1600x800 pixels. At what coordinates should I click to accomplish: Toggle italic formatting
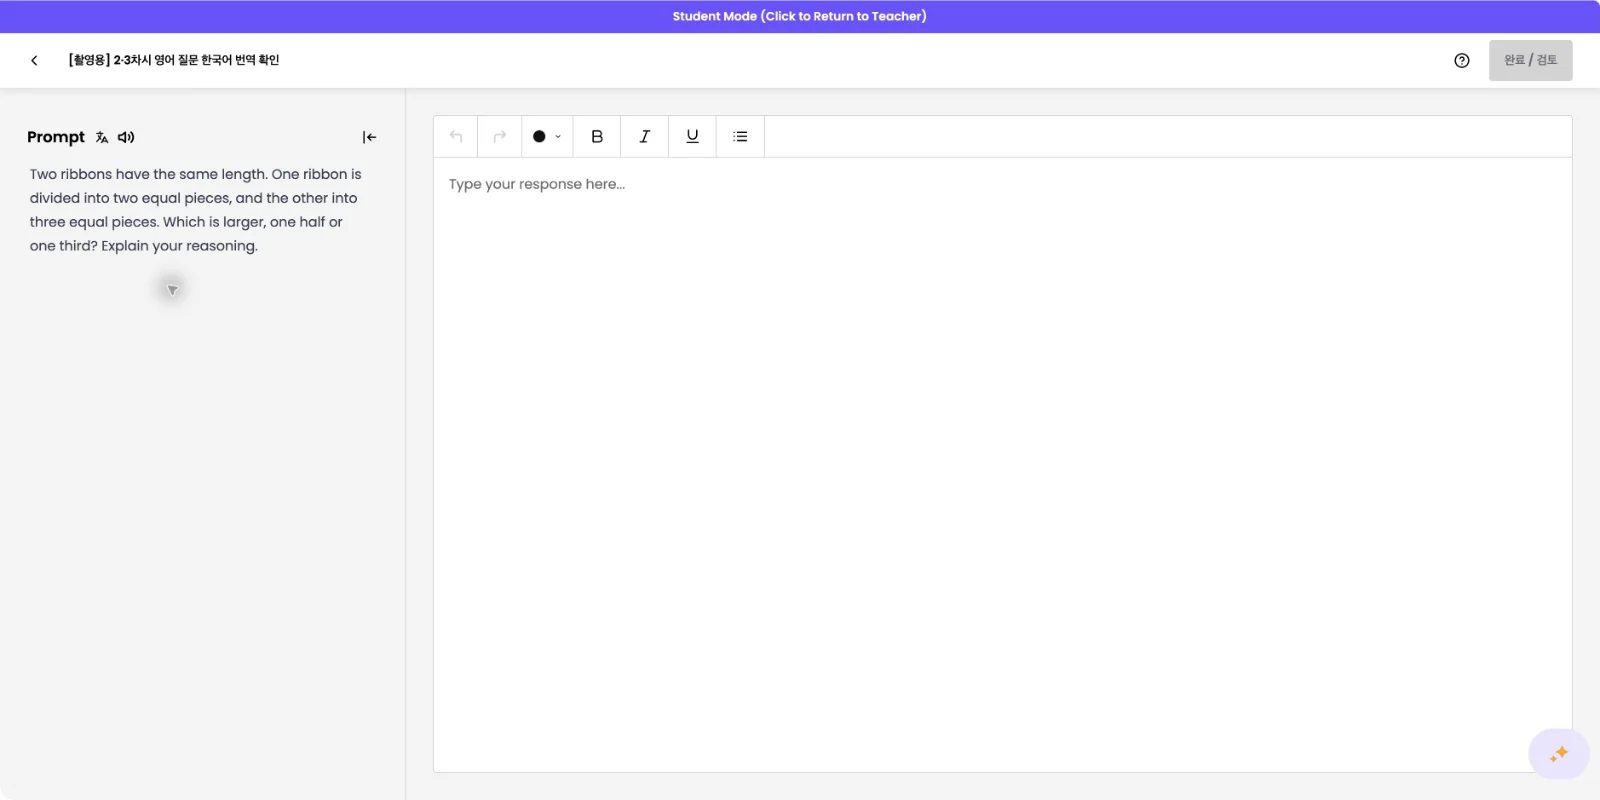(x=645, y=136)
